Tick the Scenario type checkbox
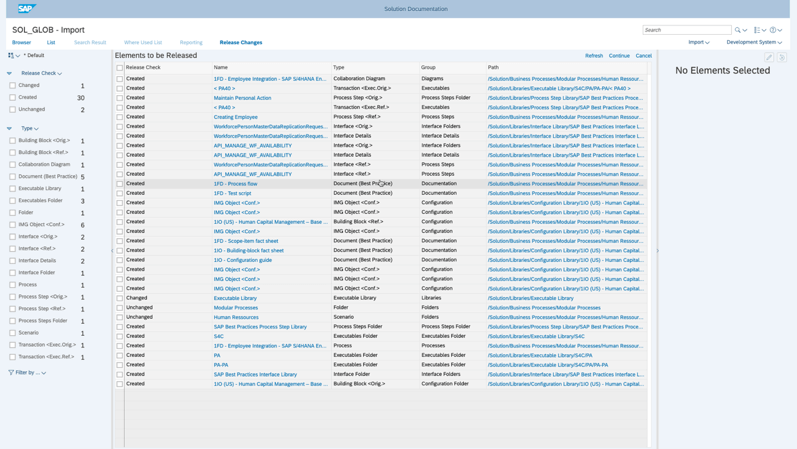This screenshot has width=797, height=449. pyautogui.click(x=13, y=333)
